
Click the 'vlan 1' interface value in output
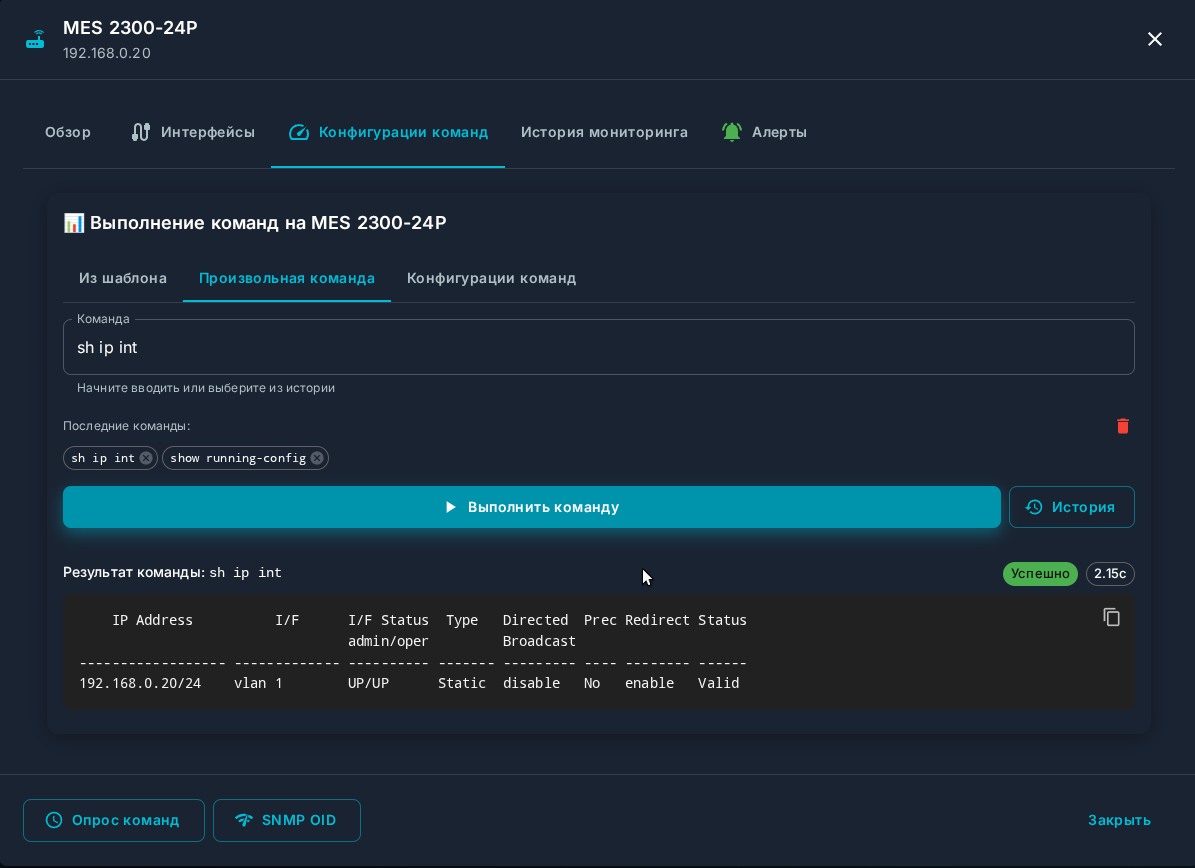pyautogui.click(x=258, y=683)
